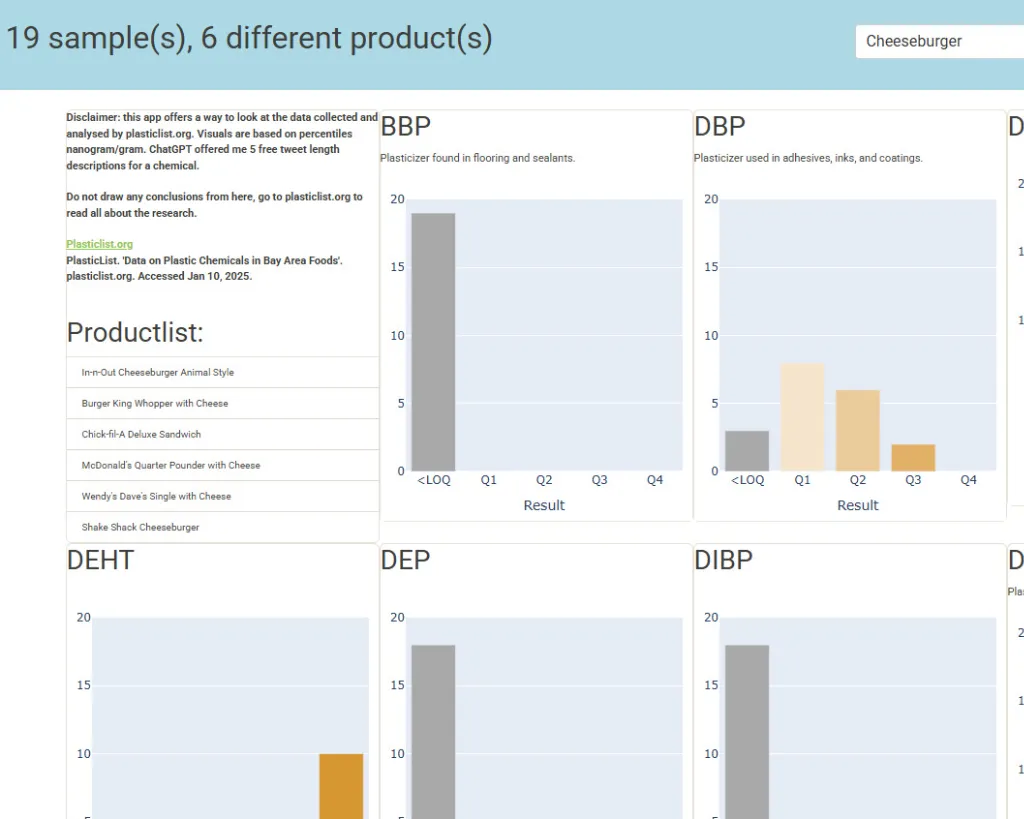Open the Cheeseburger category dropdown
The width and height of the screenshot is (1024, 819).
pyautogui.click(x=938, y=42)
